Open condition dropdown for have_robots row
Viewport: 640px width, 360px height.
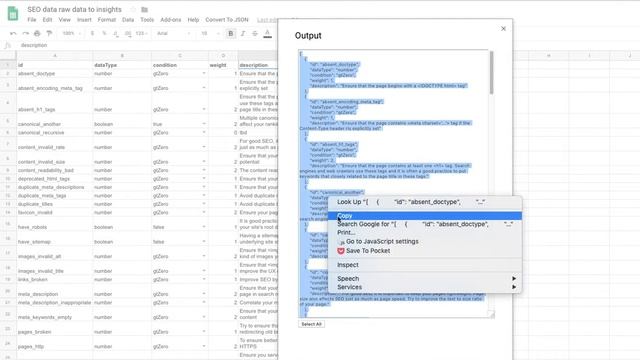pyautogui.click(x=204, y=227)
